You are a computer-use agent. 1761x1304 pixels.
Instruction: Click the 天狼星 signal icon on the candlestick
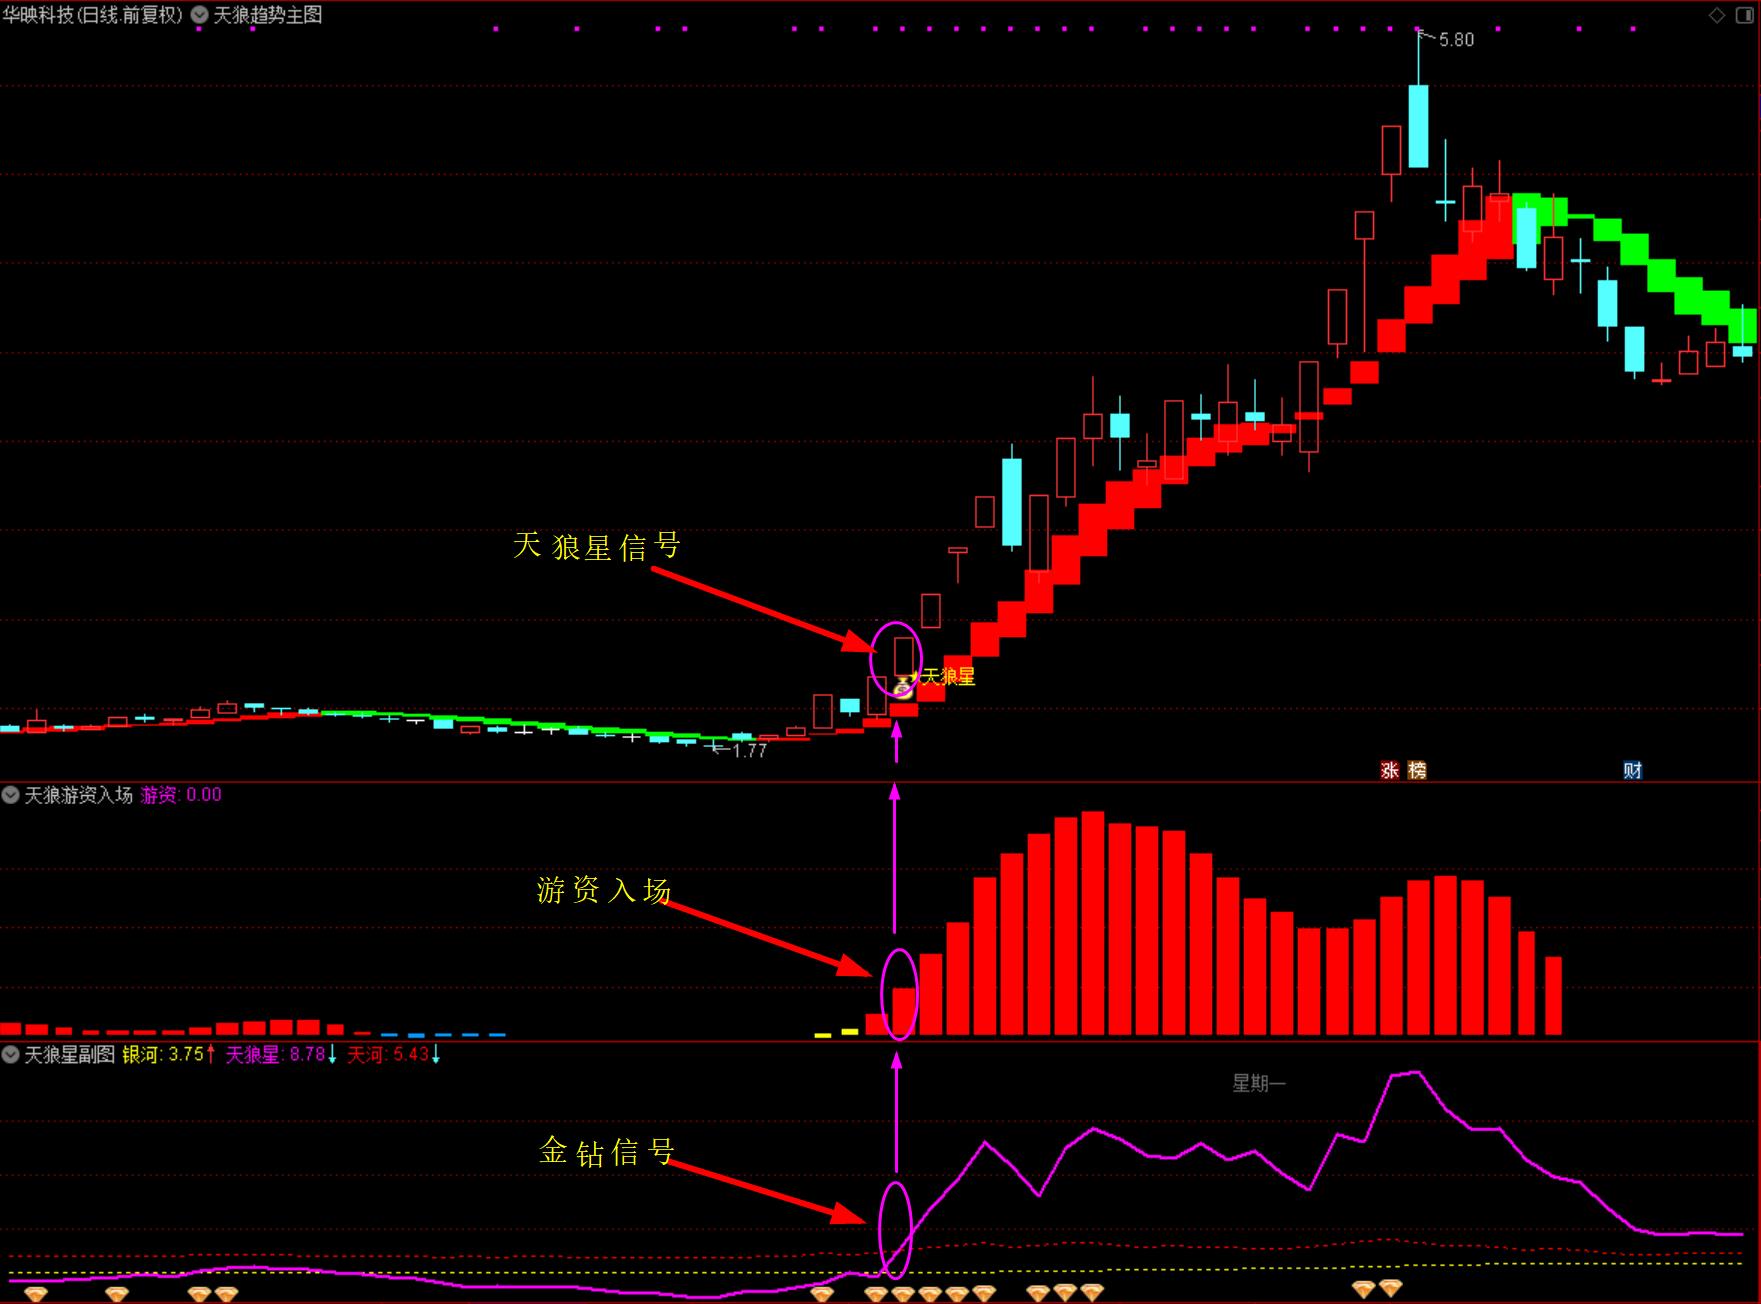(x=903, y=686)
